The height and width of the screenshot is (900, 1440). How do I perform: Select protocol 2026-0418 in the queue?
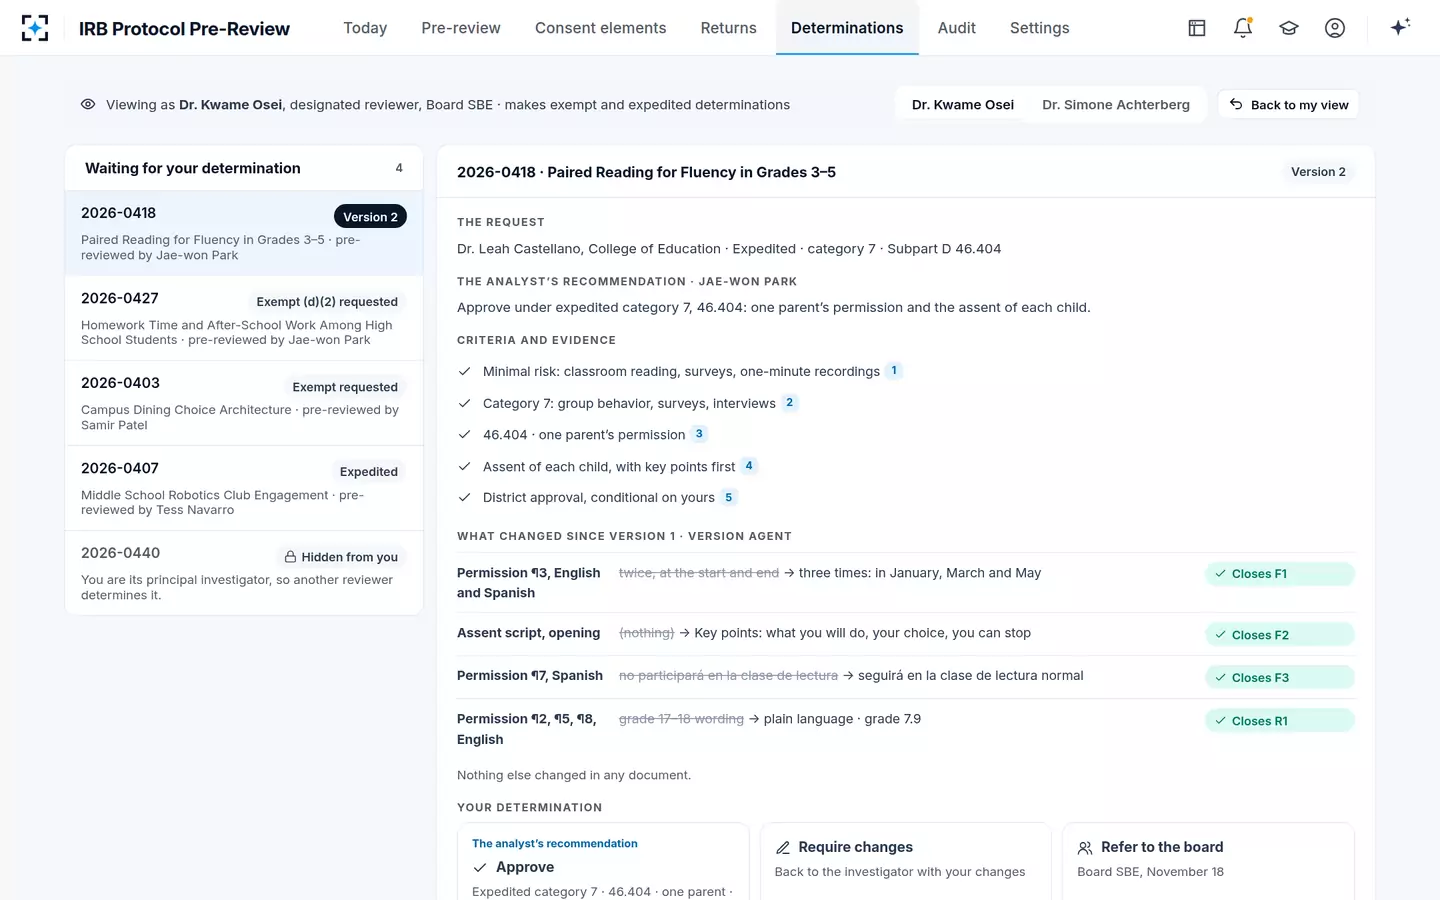(244, 233)
